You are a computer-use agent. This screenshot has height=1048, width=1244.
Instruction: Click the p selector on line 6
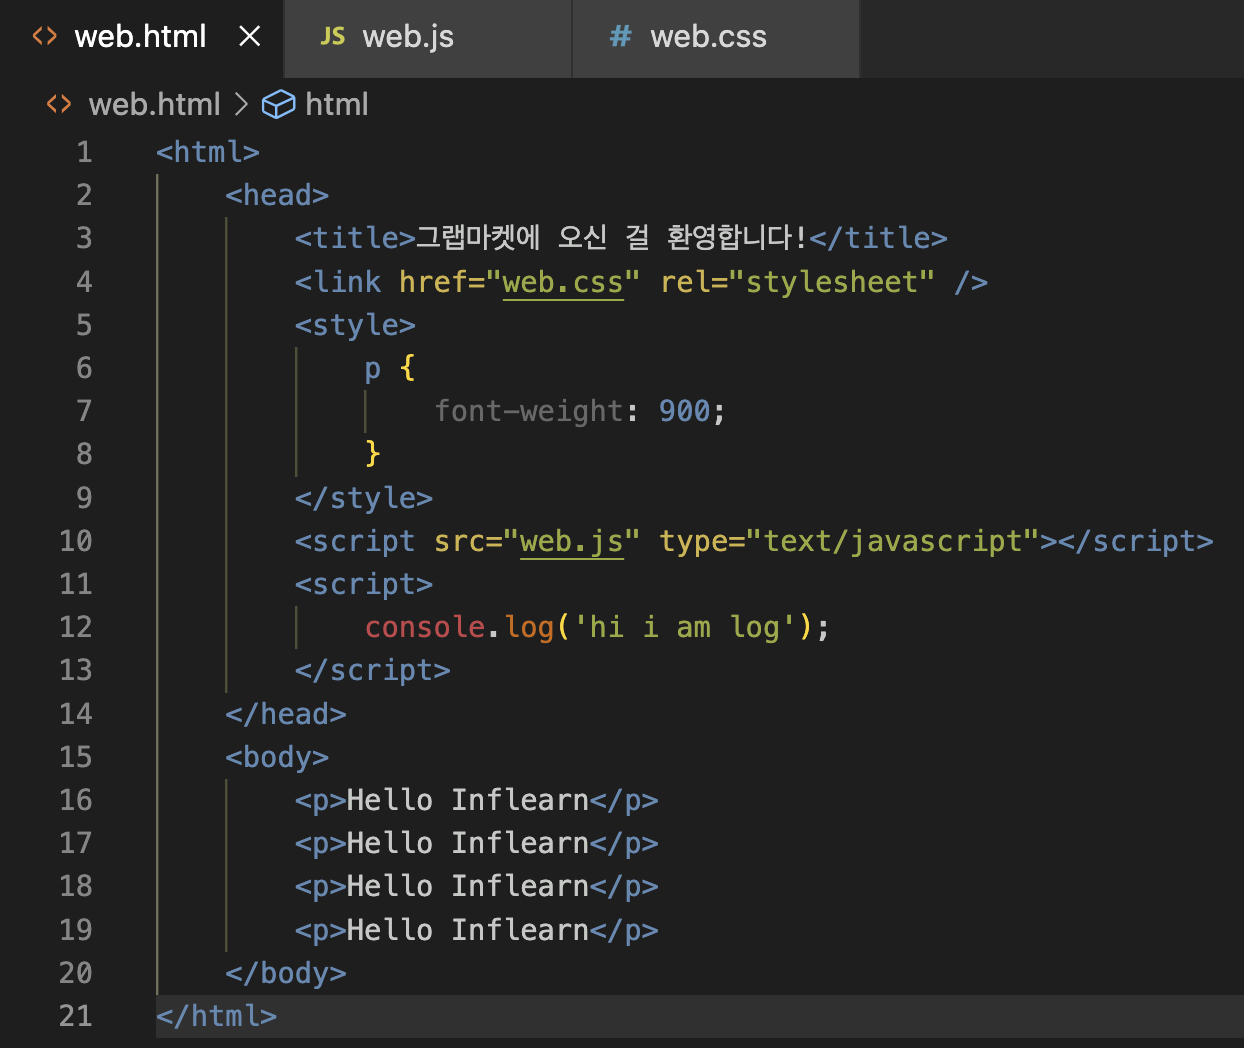[x=373, y=368]
